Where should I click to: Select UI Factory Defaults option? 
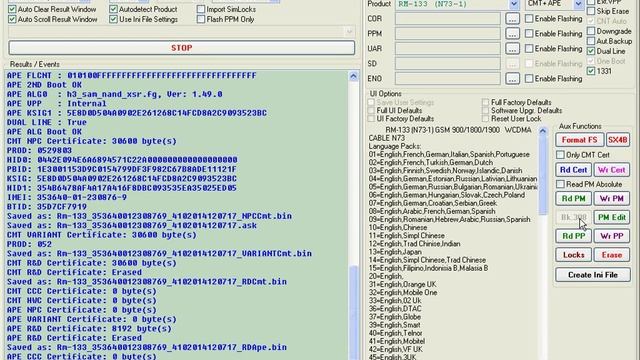(x=371, y=119)
